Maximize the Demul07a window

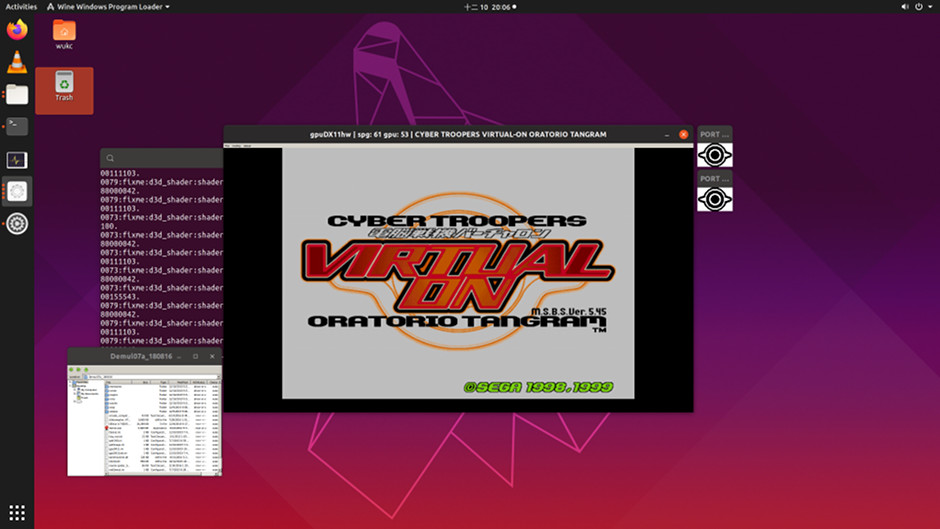[x=195, y=356]
